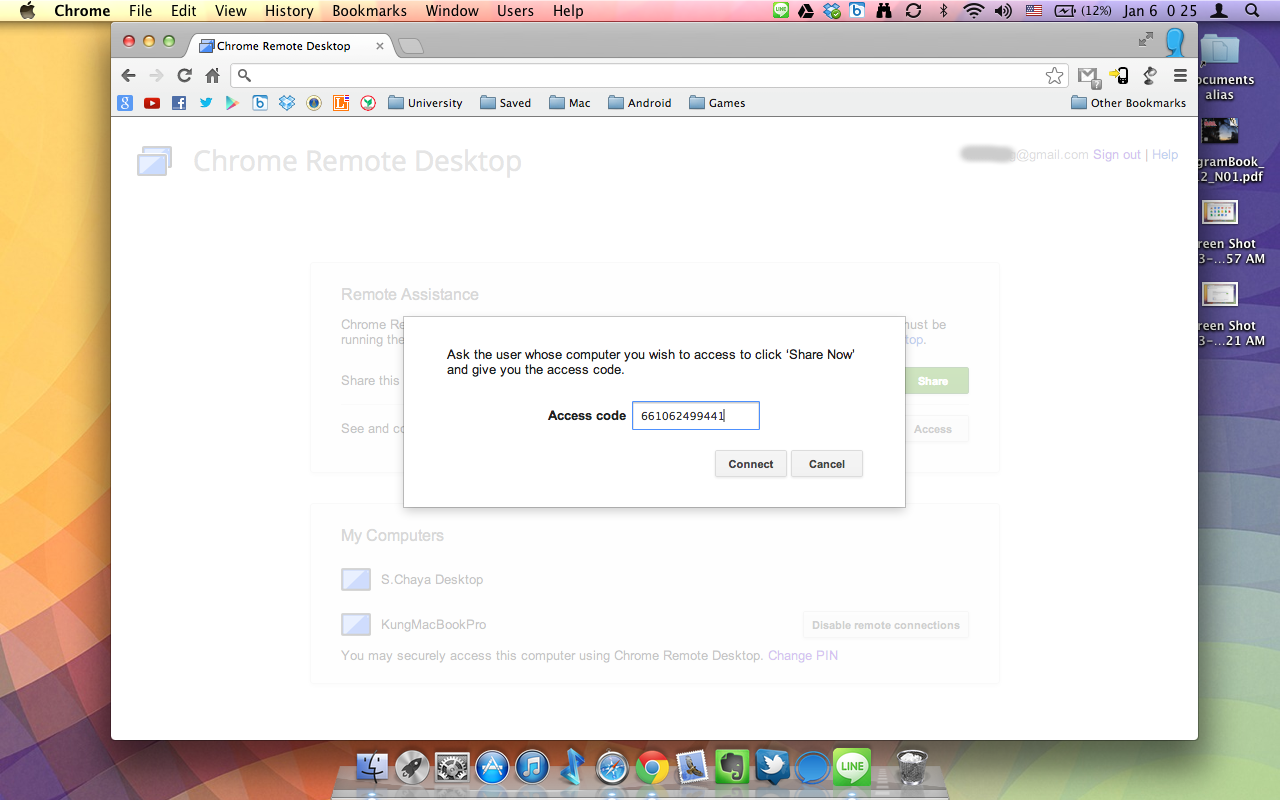The image size is (1280, 800).
Task: Reload the page with the refresh icon
Action: point(184,75)
